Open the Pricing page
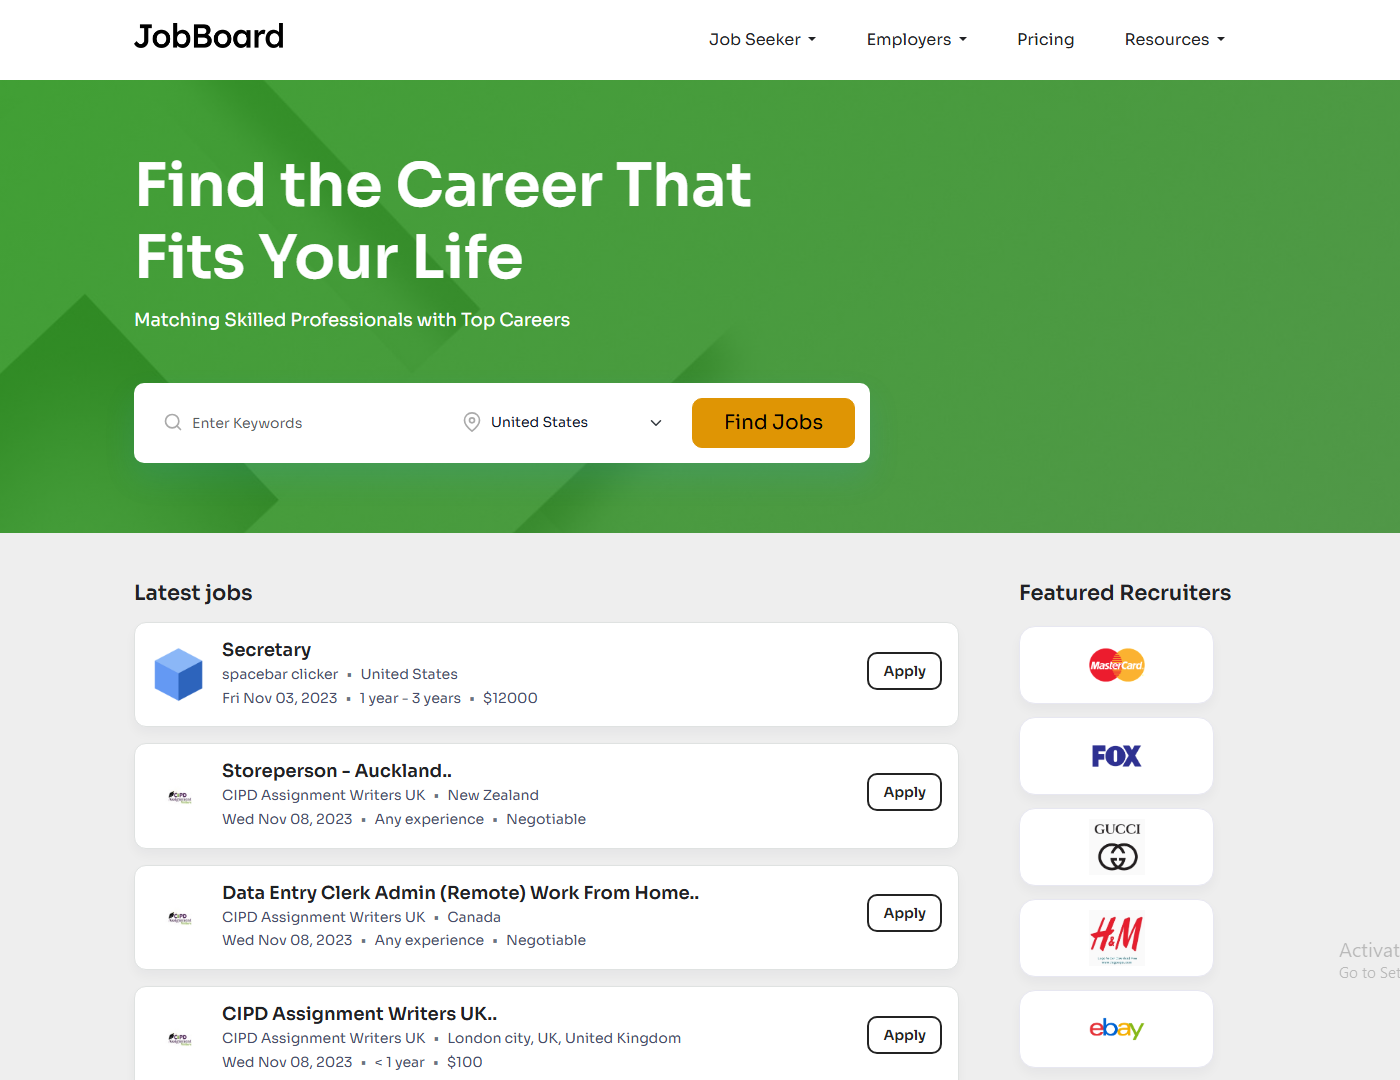Image resolution: width=1400 pixels, height=1080 pixels. click(x=1045, y=39)
